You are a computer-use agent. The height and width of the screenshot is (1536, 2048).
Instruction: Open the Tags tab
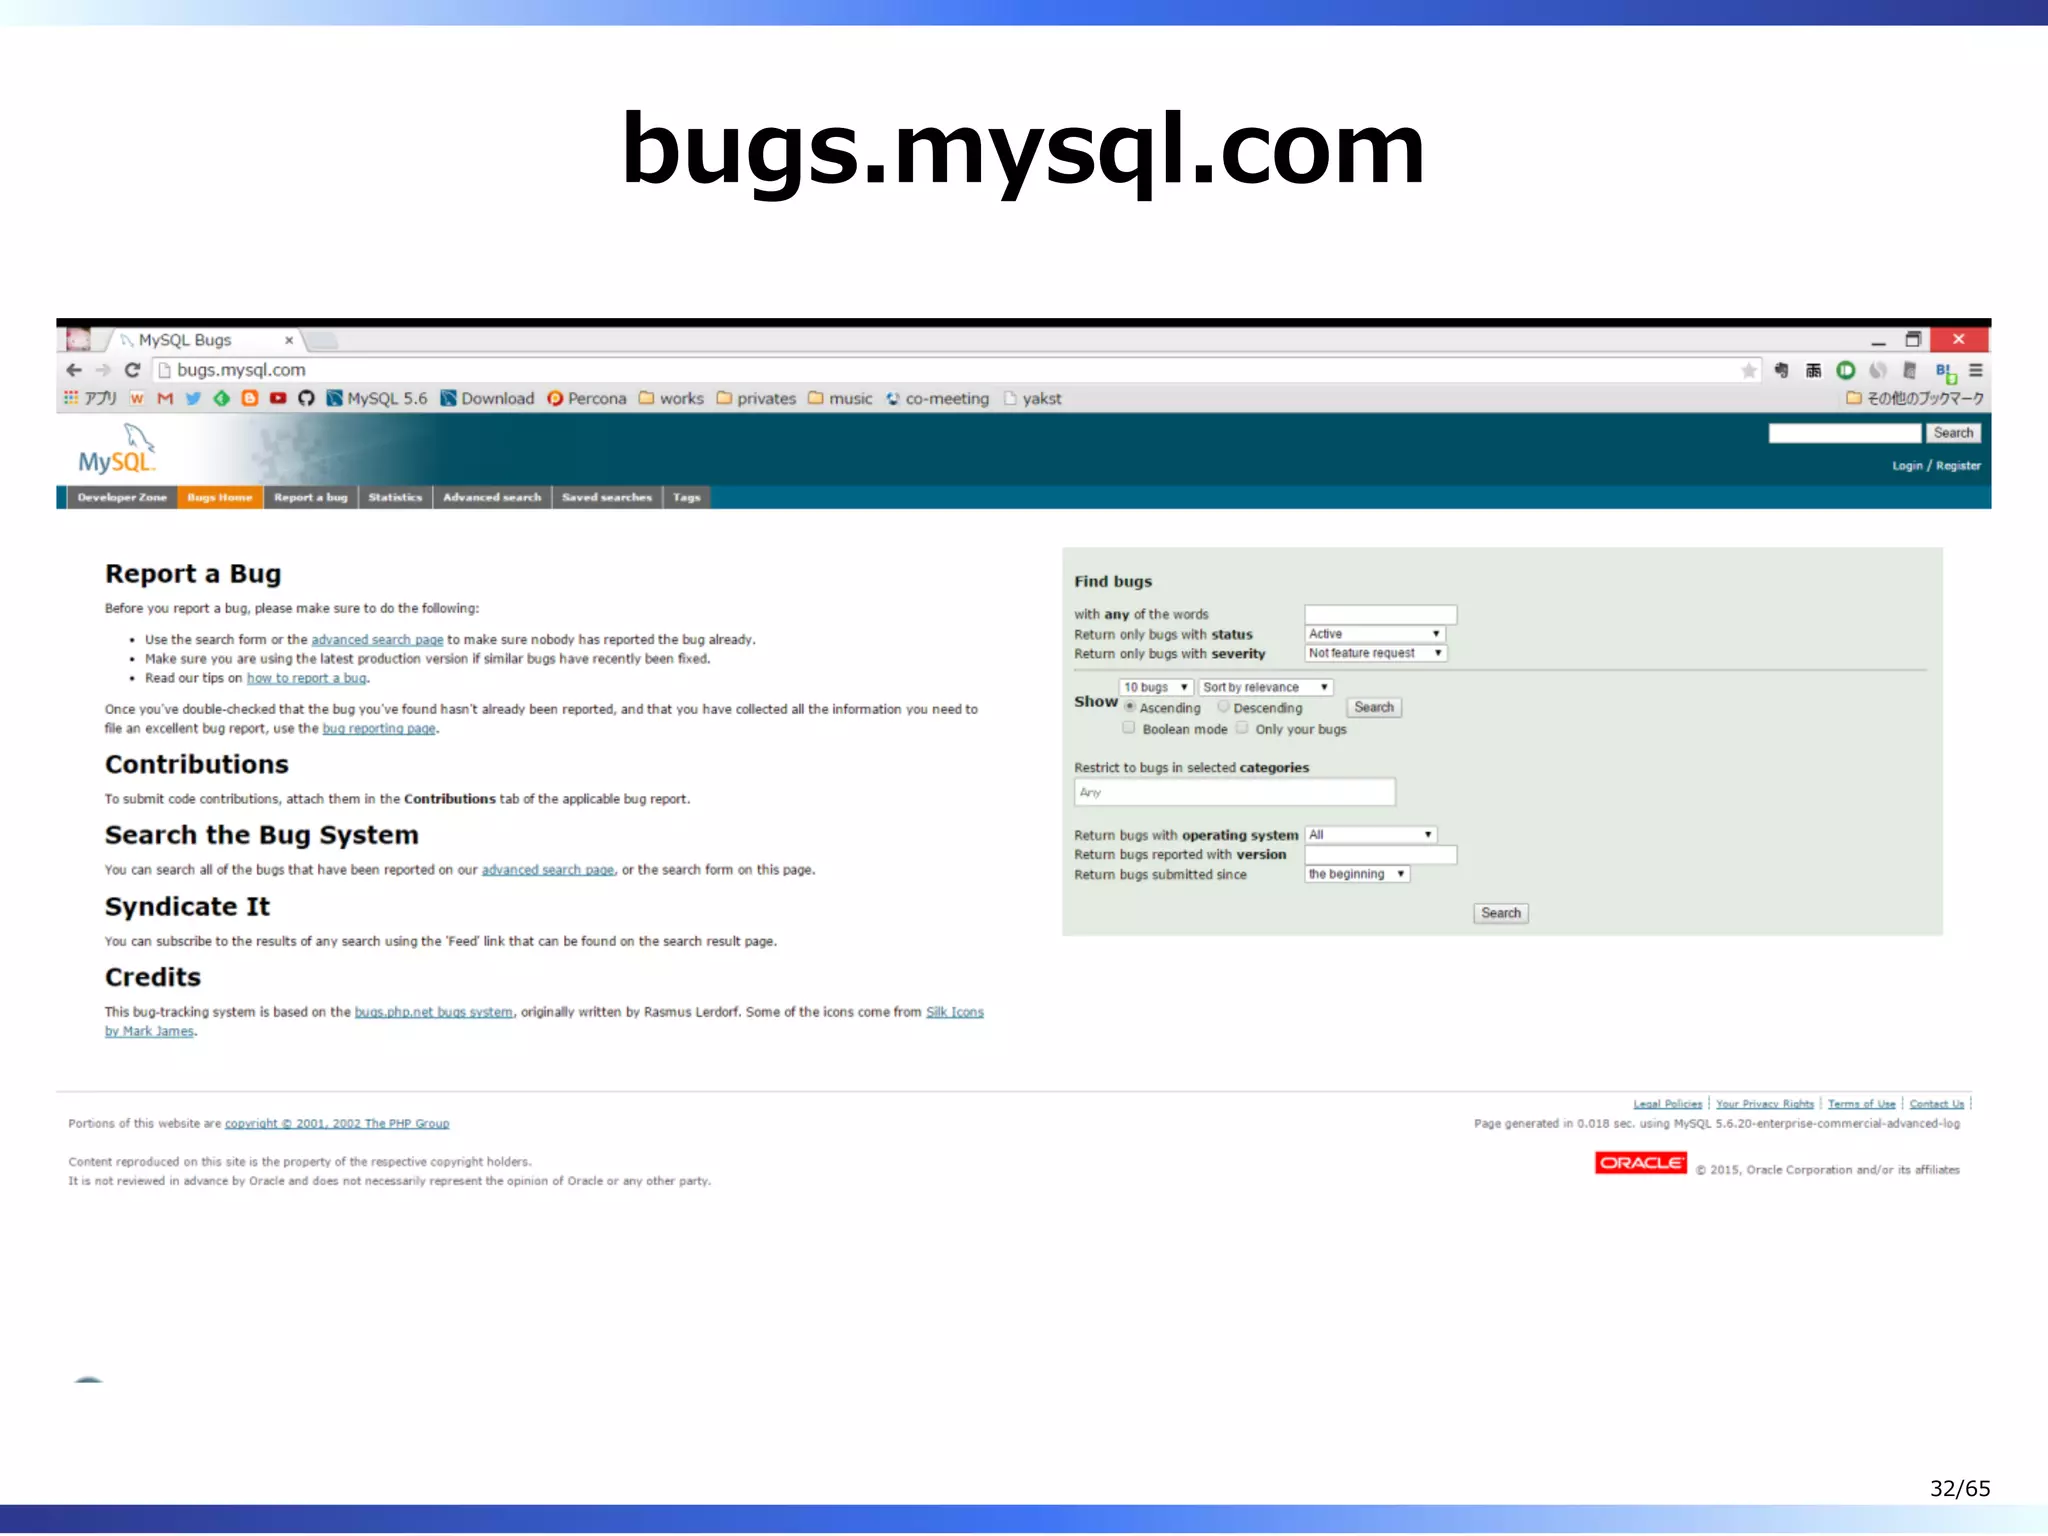pos(687,497)
